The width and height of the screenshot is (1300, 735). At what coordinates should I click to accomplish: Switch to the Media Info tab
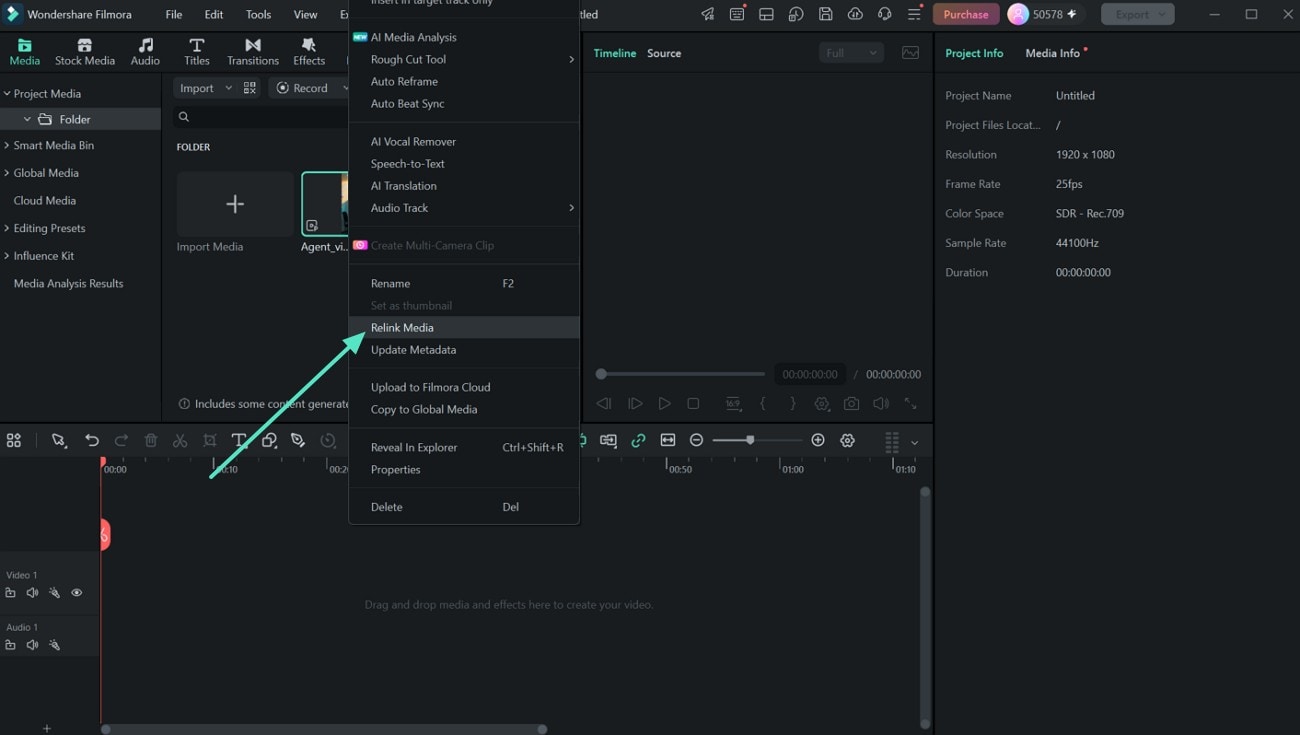coord(1052,53)
